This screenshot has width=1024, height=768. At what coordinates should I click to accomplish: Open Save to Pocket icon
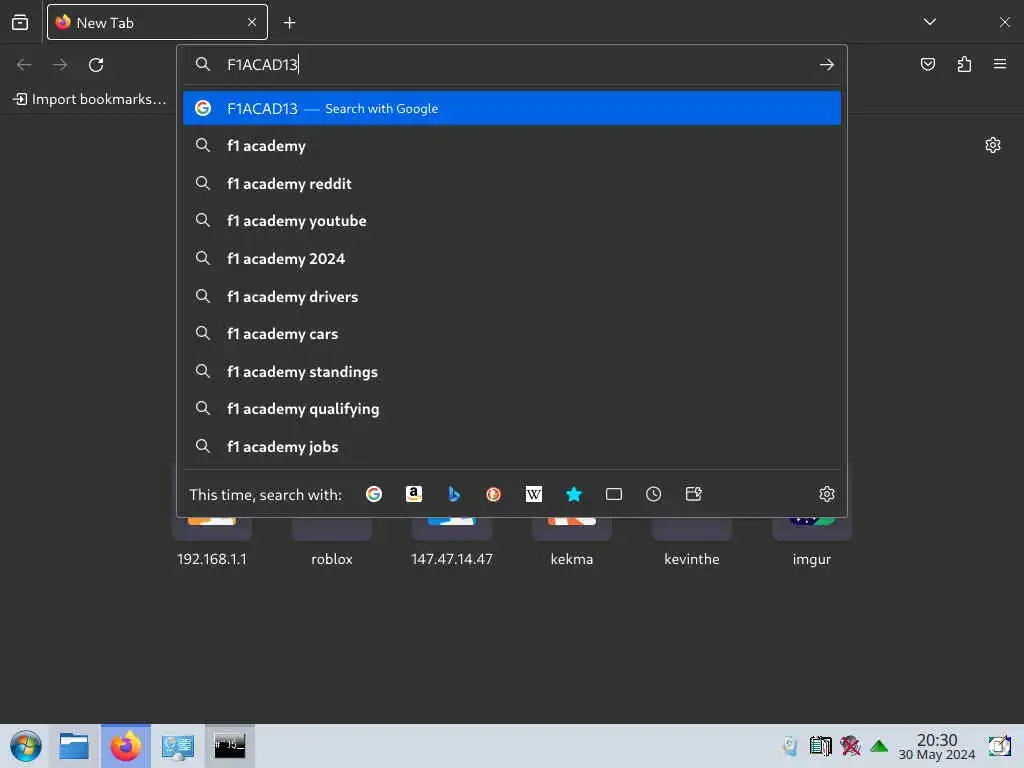click(x=927, y=65)
